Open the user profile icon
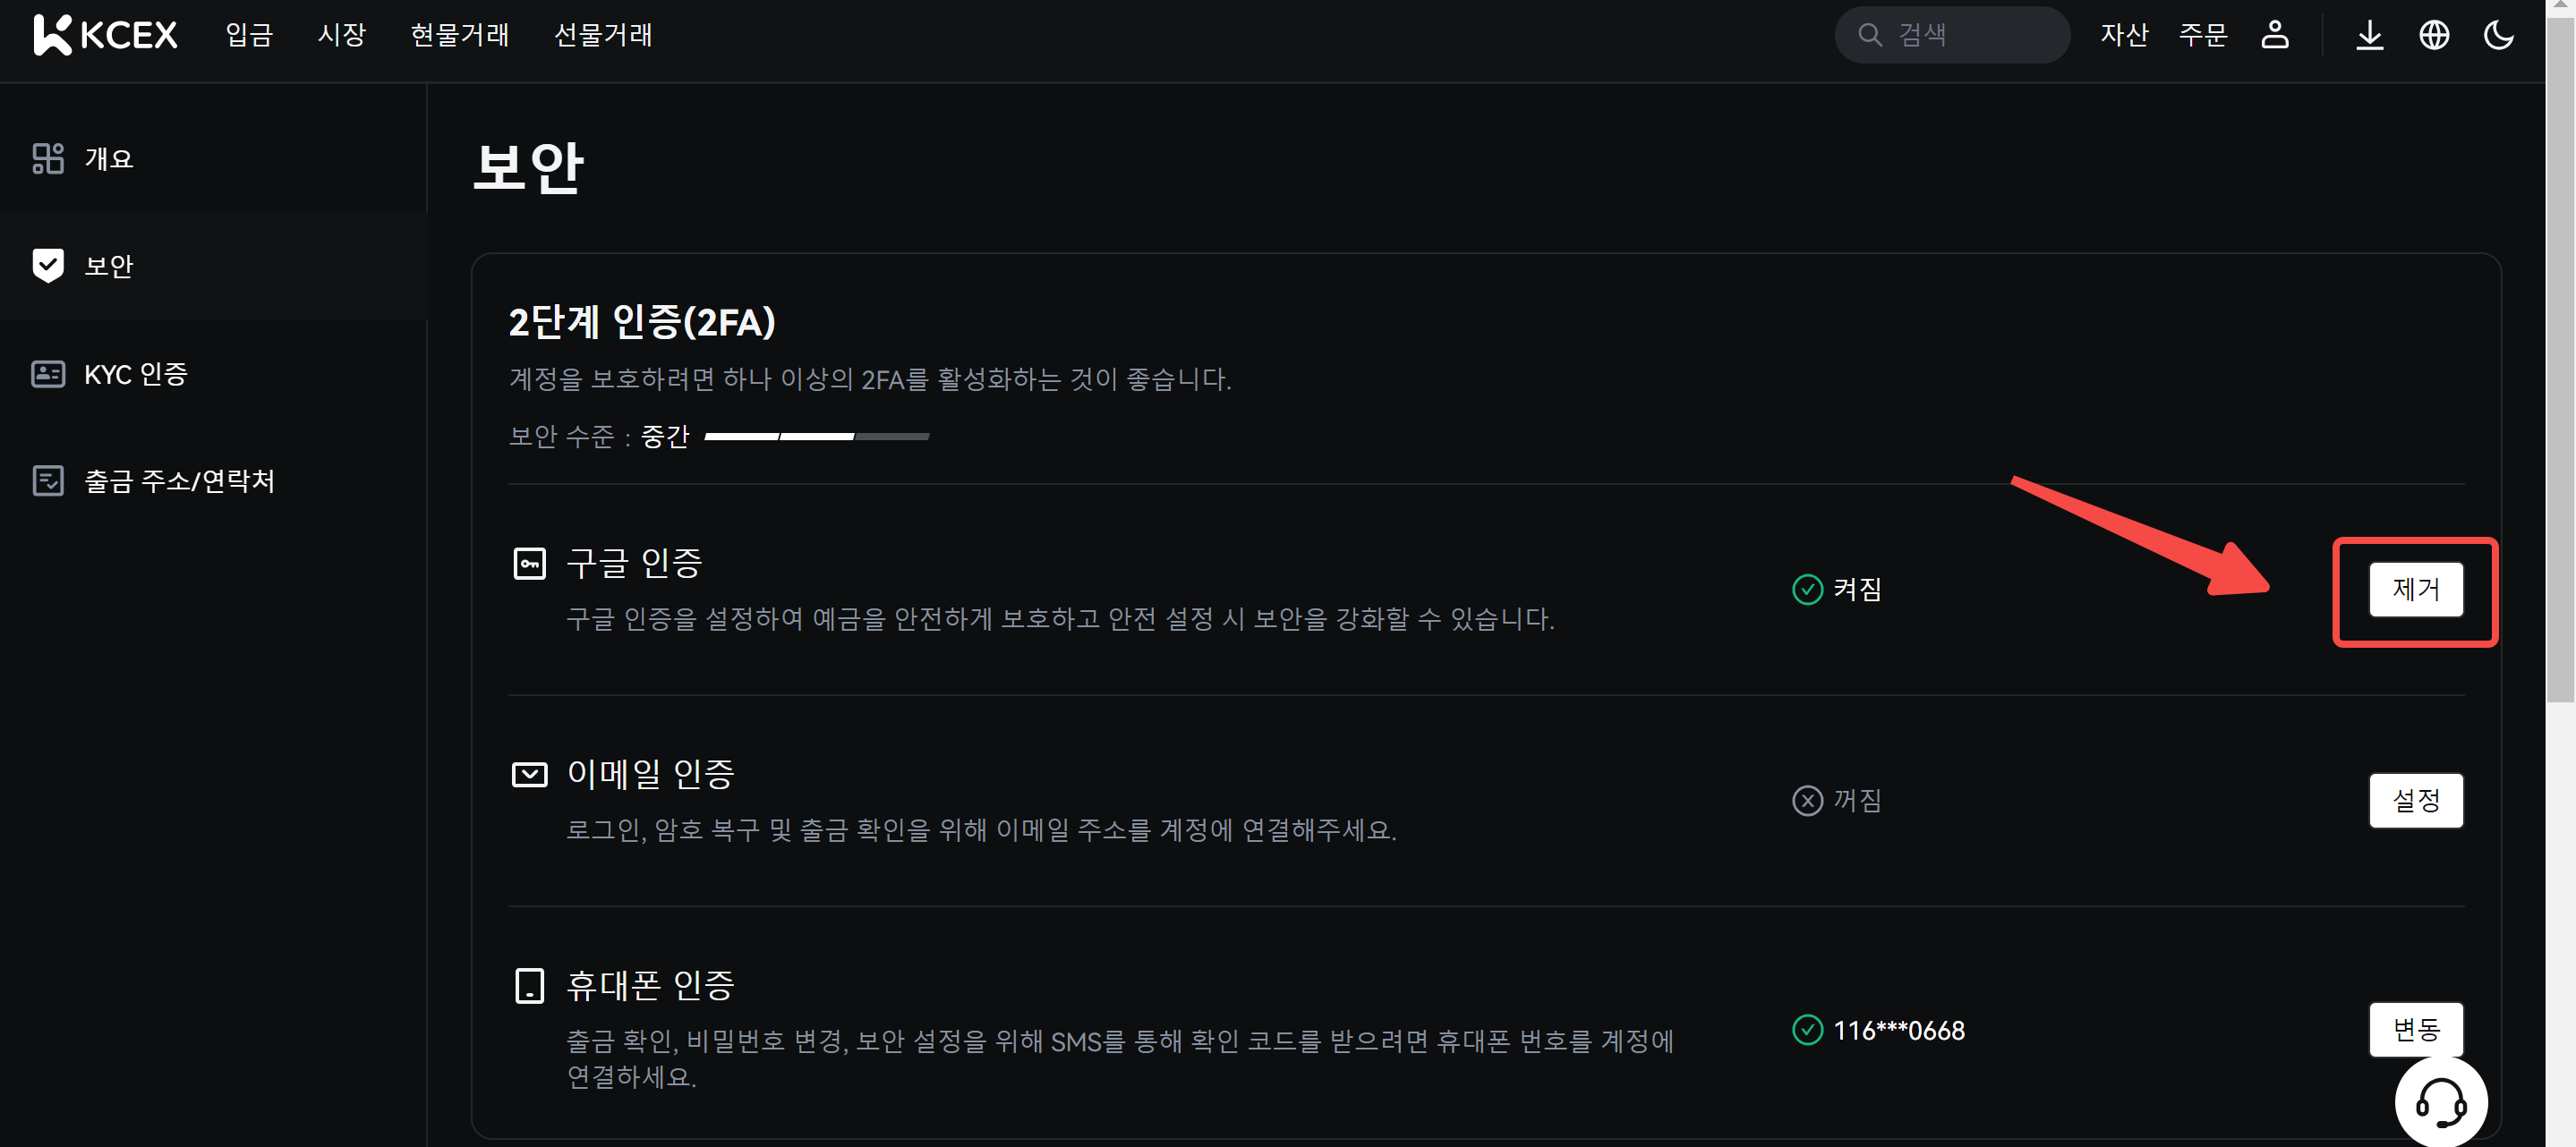Screen dimensions: 2576x1147 2274,35
